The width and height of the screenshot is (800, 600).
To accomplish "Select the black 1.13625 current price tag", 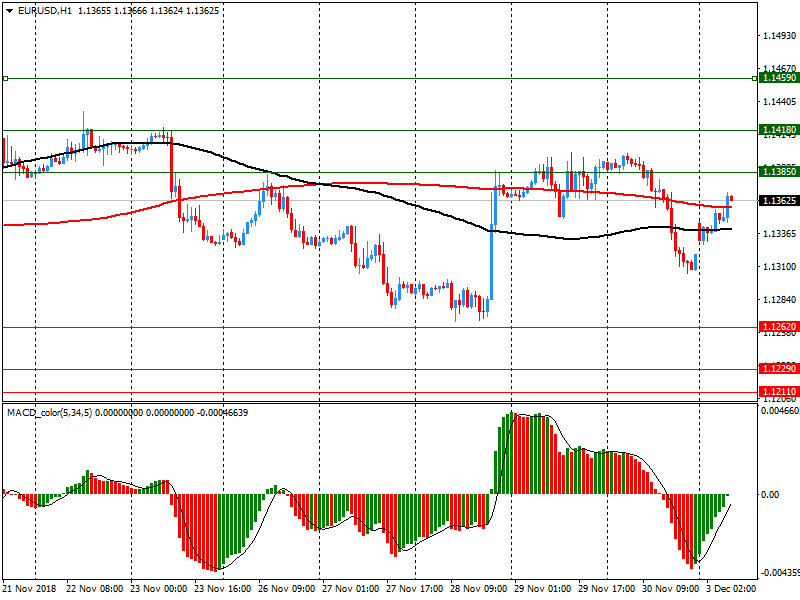I will (778, 201).
